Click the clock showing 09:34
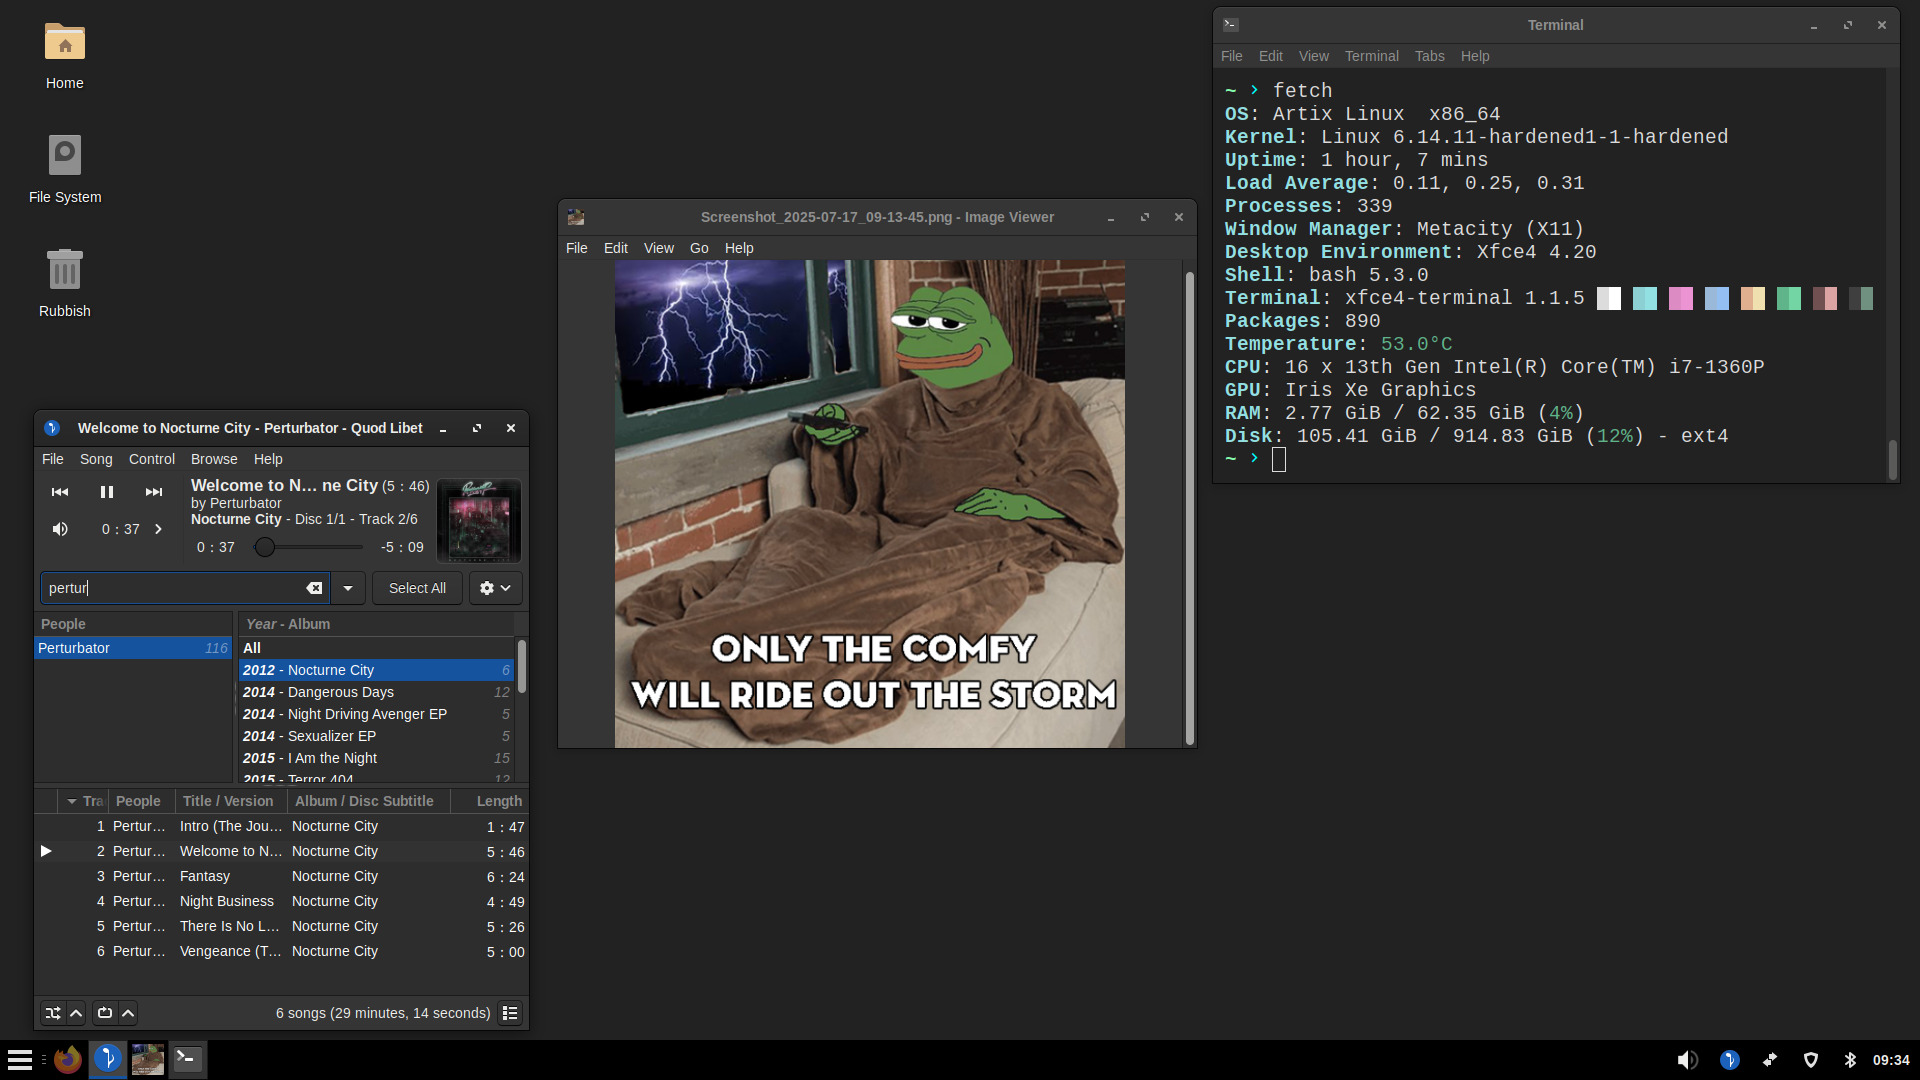Image resolution: width=1920 pixels, height=1080 pixels. (1891, 1060)
